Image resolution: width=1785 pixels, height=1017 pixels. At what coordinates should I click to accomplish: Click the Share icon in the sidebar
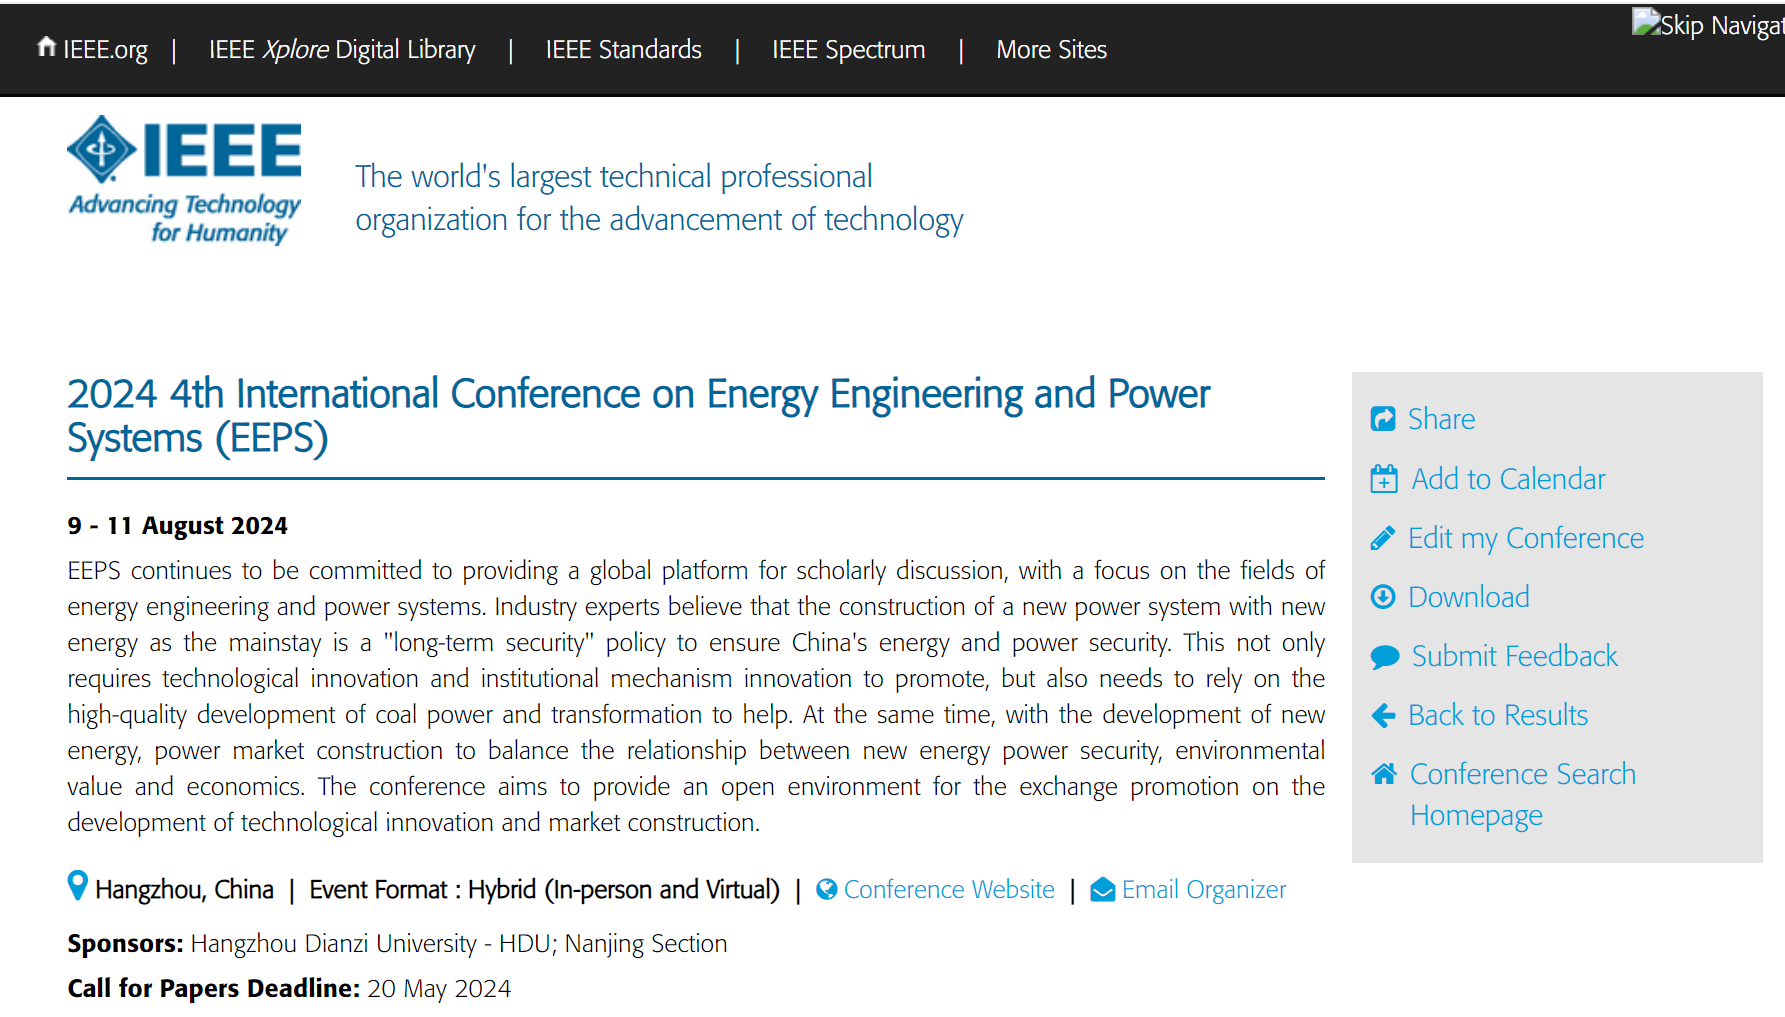pyautogui.click(x=1383, y=419)
